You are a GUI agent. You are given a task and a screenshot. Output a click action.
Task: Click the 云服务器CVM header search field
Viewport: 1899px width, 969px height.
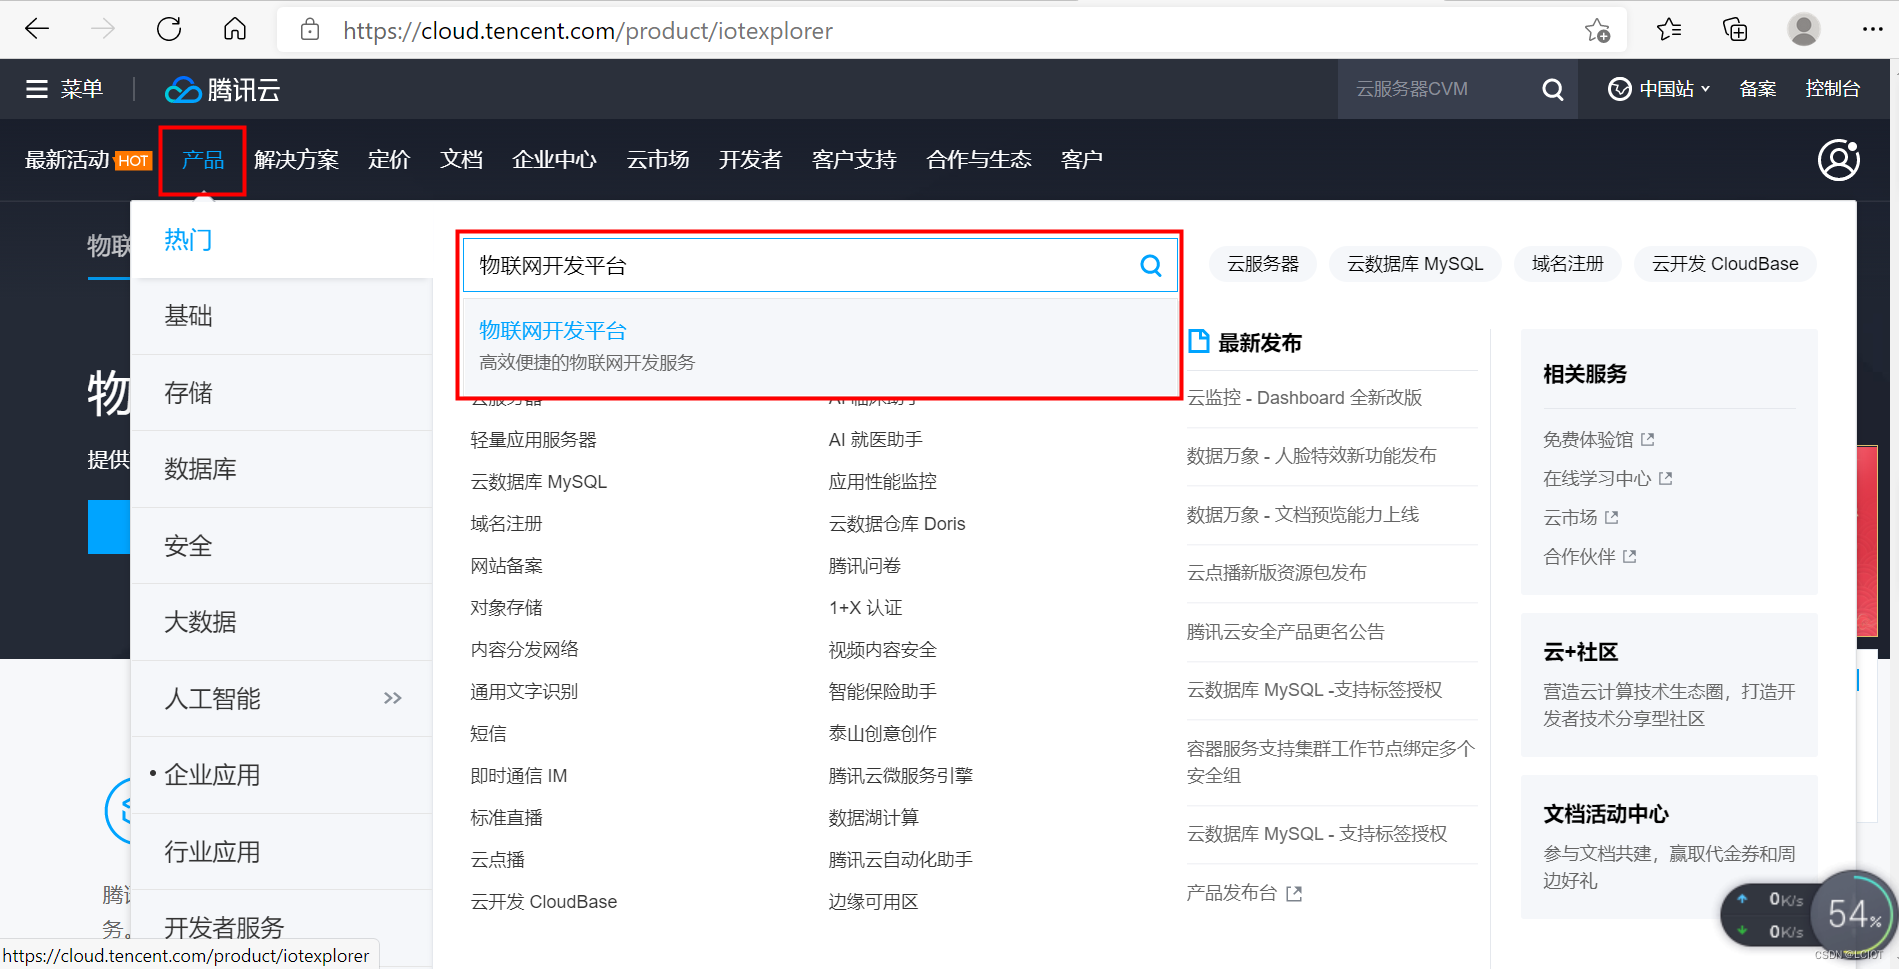(1438, 89)
